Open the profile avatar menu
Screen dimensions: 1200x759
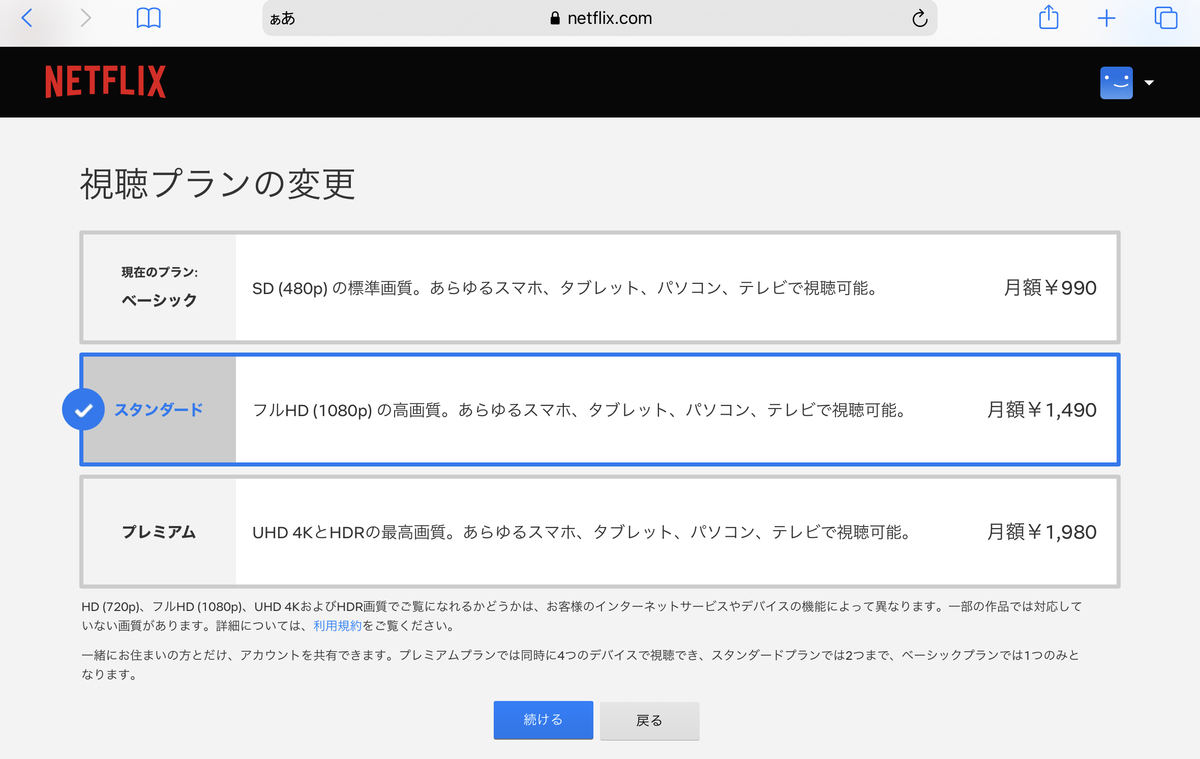coord(1116,83)
